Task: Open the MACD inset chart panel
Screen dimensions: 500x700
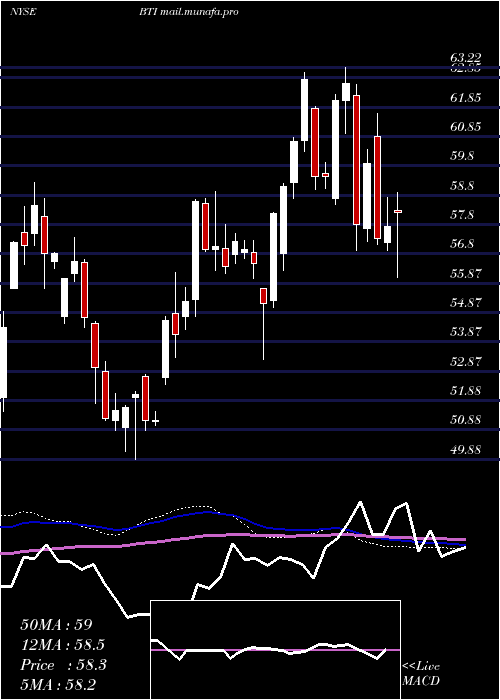Action: point(275,650)
